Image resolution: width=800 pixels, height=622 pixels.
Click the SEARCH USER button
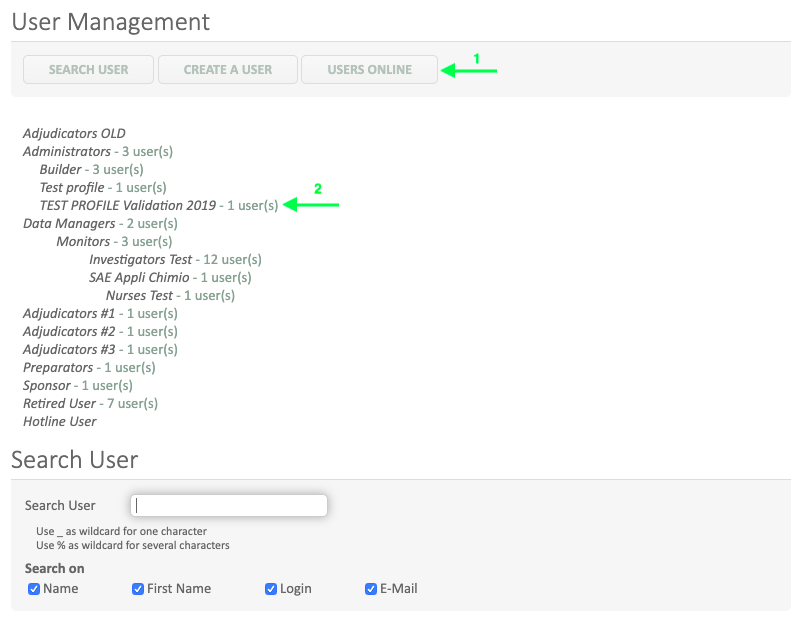click(x=89, y=70)
